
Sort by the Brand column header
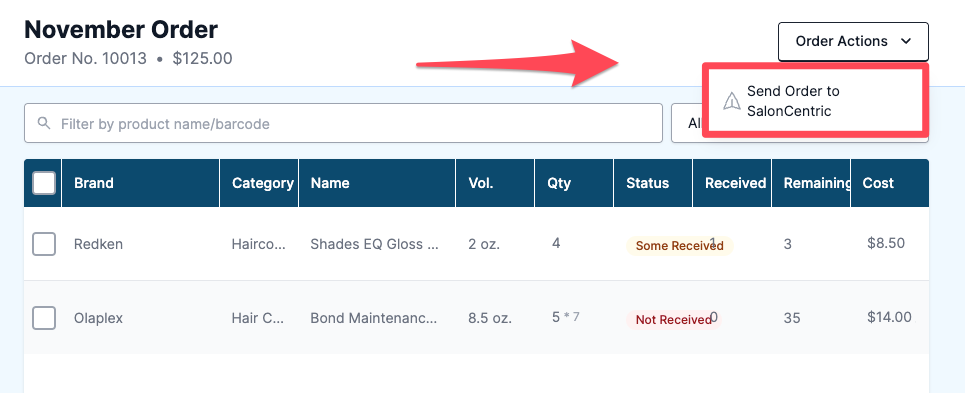(94, 183)
